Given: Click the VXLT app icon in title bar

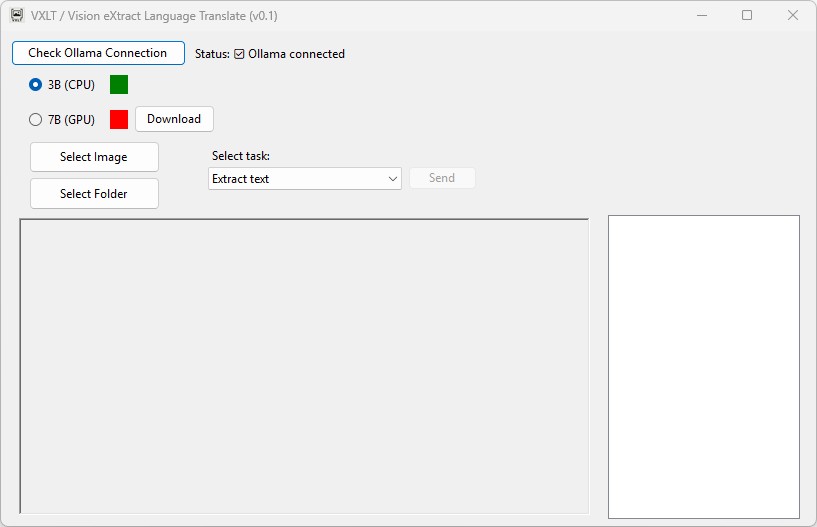Looking at the screenshot, I should tap(17, 15).
